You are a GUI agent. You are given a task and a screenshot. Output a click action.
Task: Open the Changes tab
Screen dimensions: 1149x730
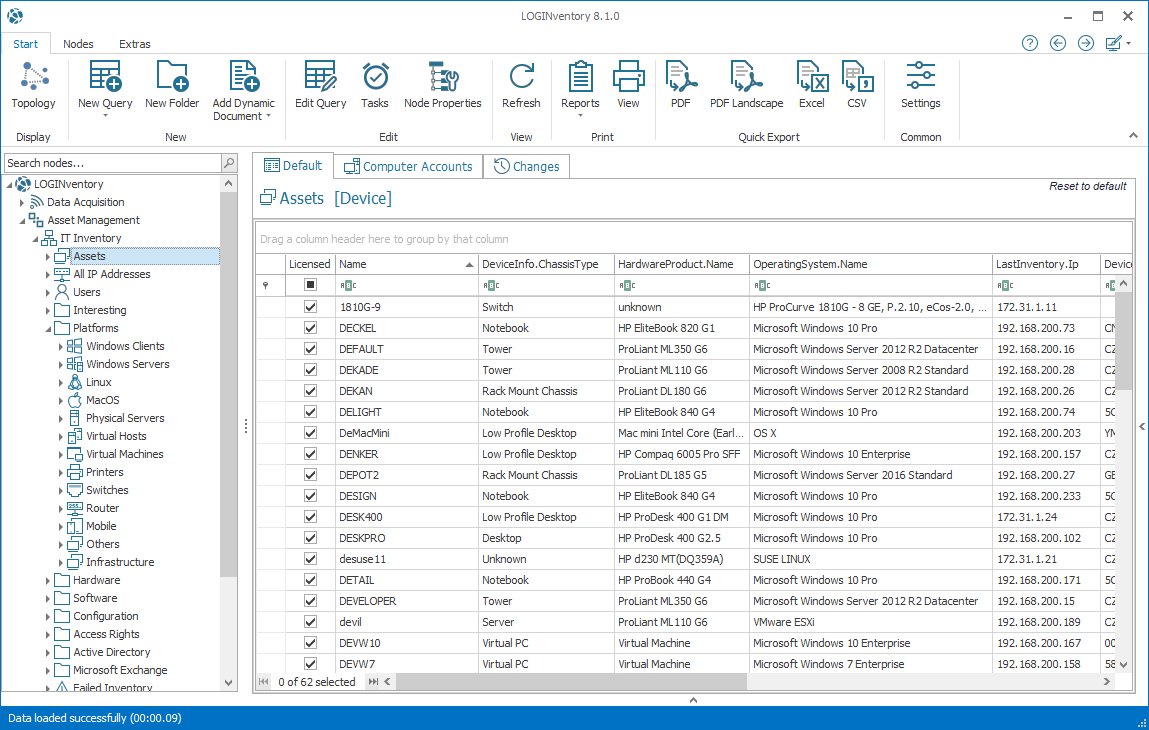click(526, 166)
